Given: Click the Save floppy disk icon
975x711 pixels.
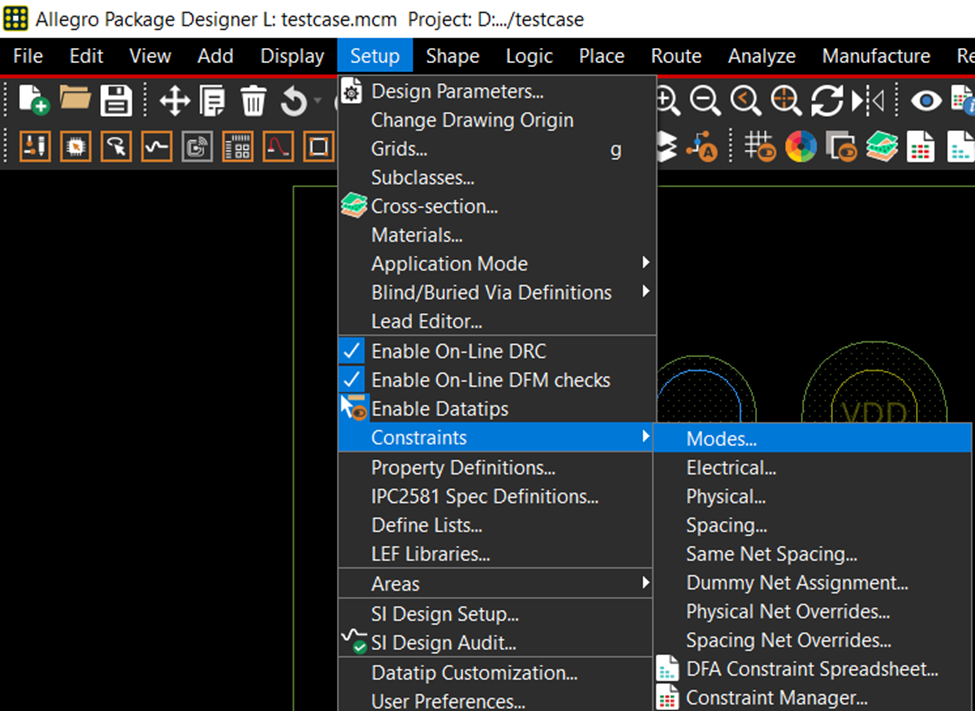Looking at the screenshot, I should pyautogui.click(x=117, y=100).
